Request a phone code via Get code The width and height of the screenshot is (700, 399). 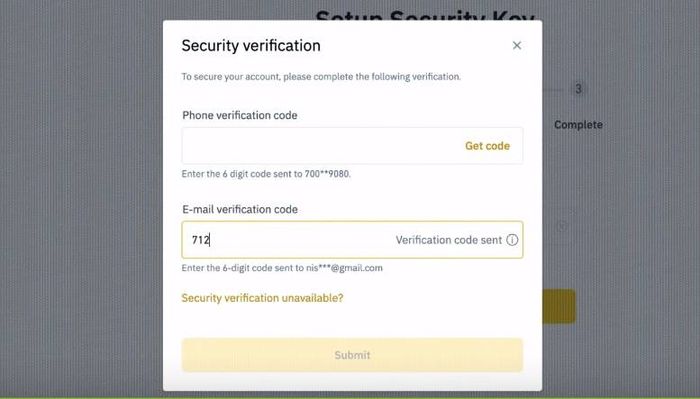tap(487, 146)
